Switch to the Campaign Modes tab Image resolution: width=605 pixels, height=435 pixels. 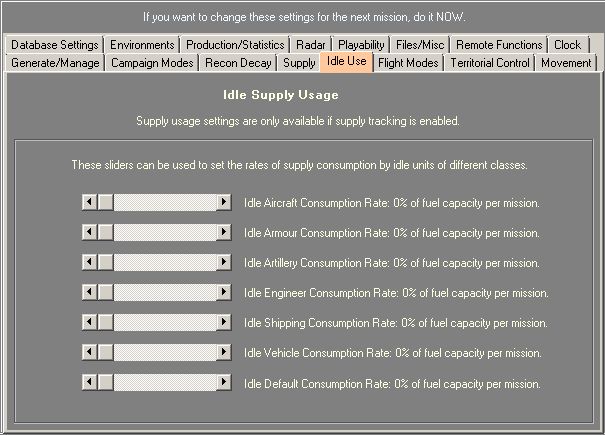(x=152, y=63)
